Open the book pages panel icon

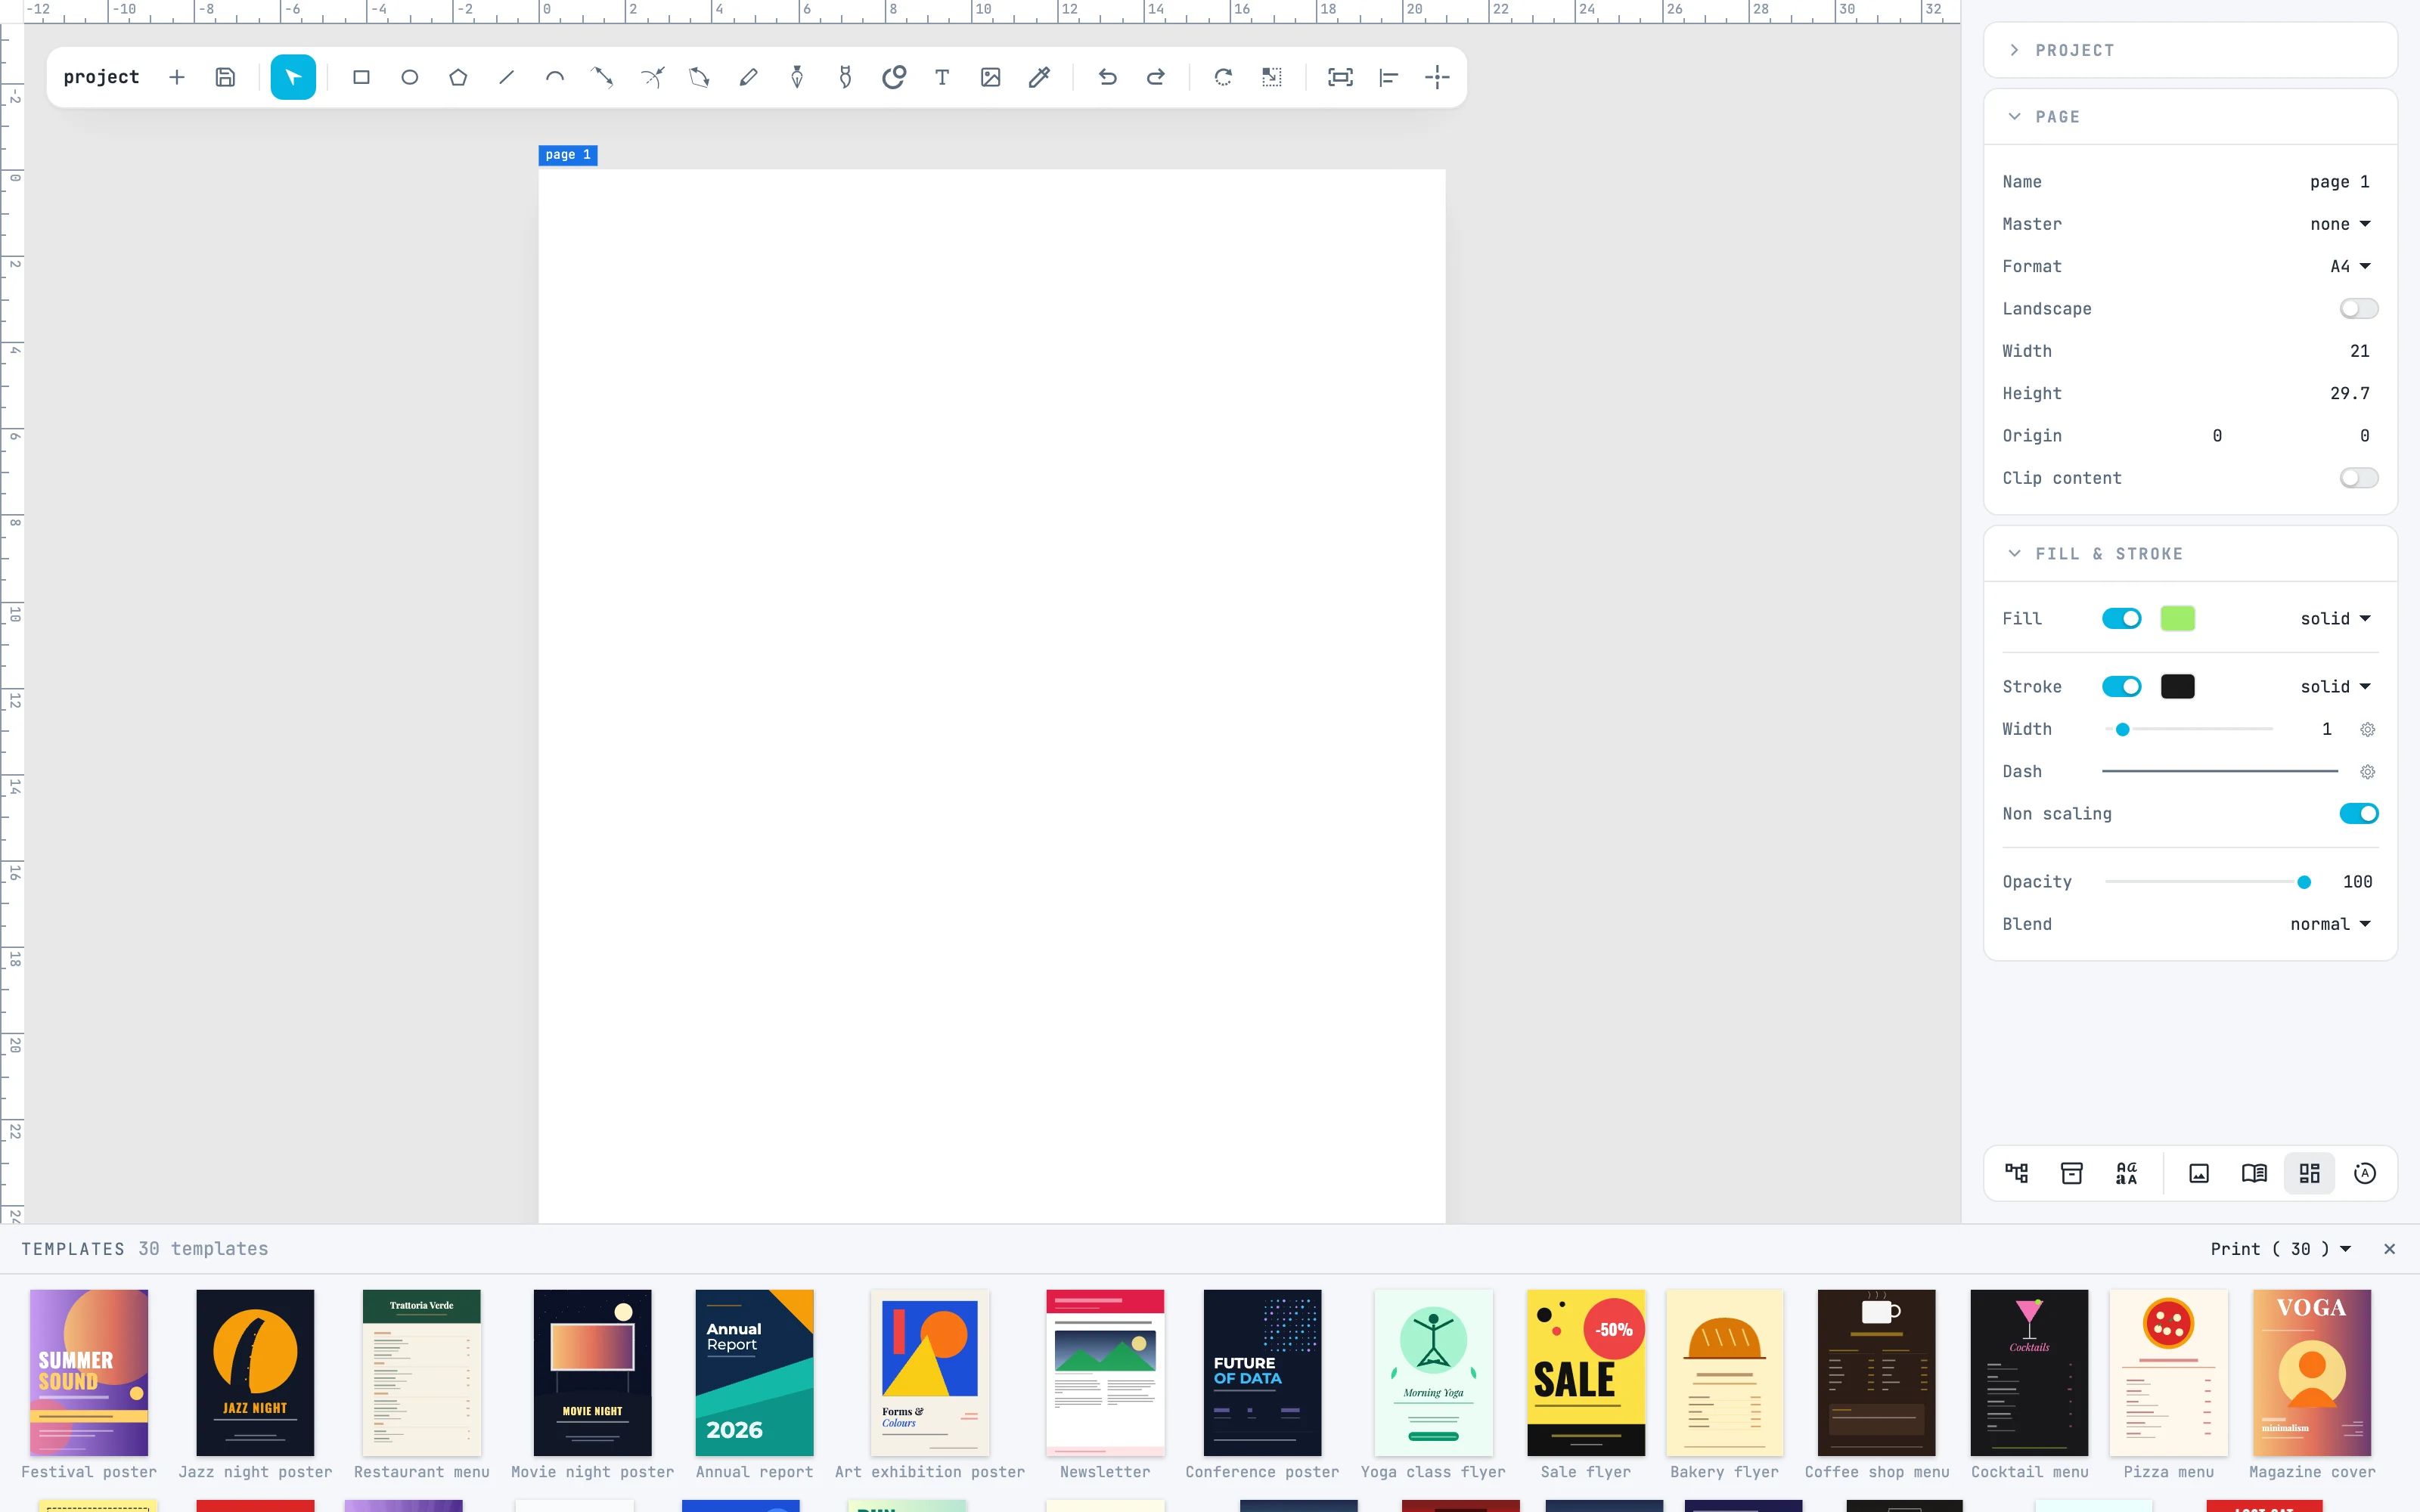pyautogui.click(x=2254, y=1173)
